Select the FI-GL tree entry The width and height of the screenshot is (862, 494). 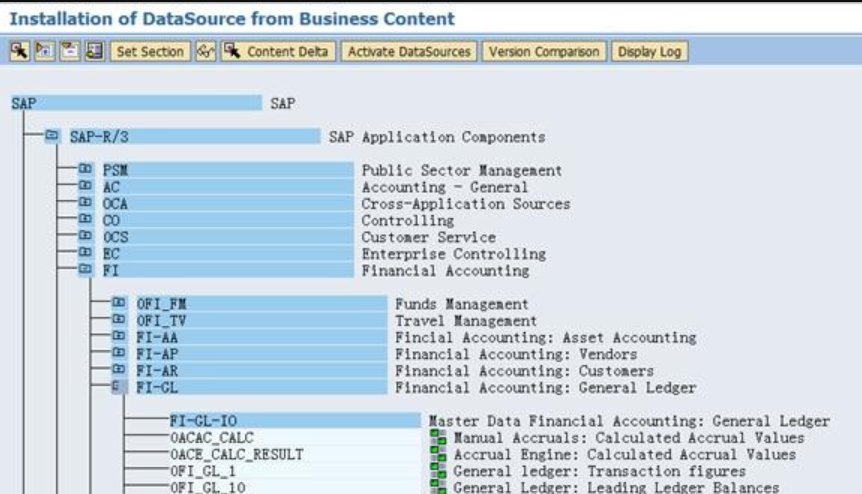(x=262, y=387)
